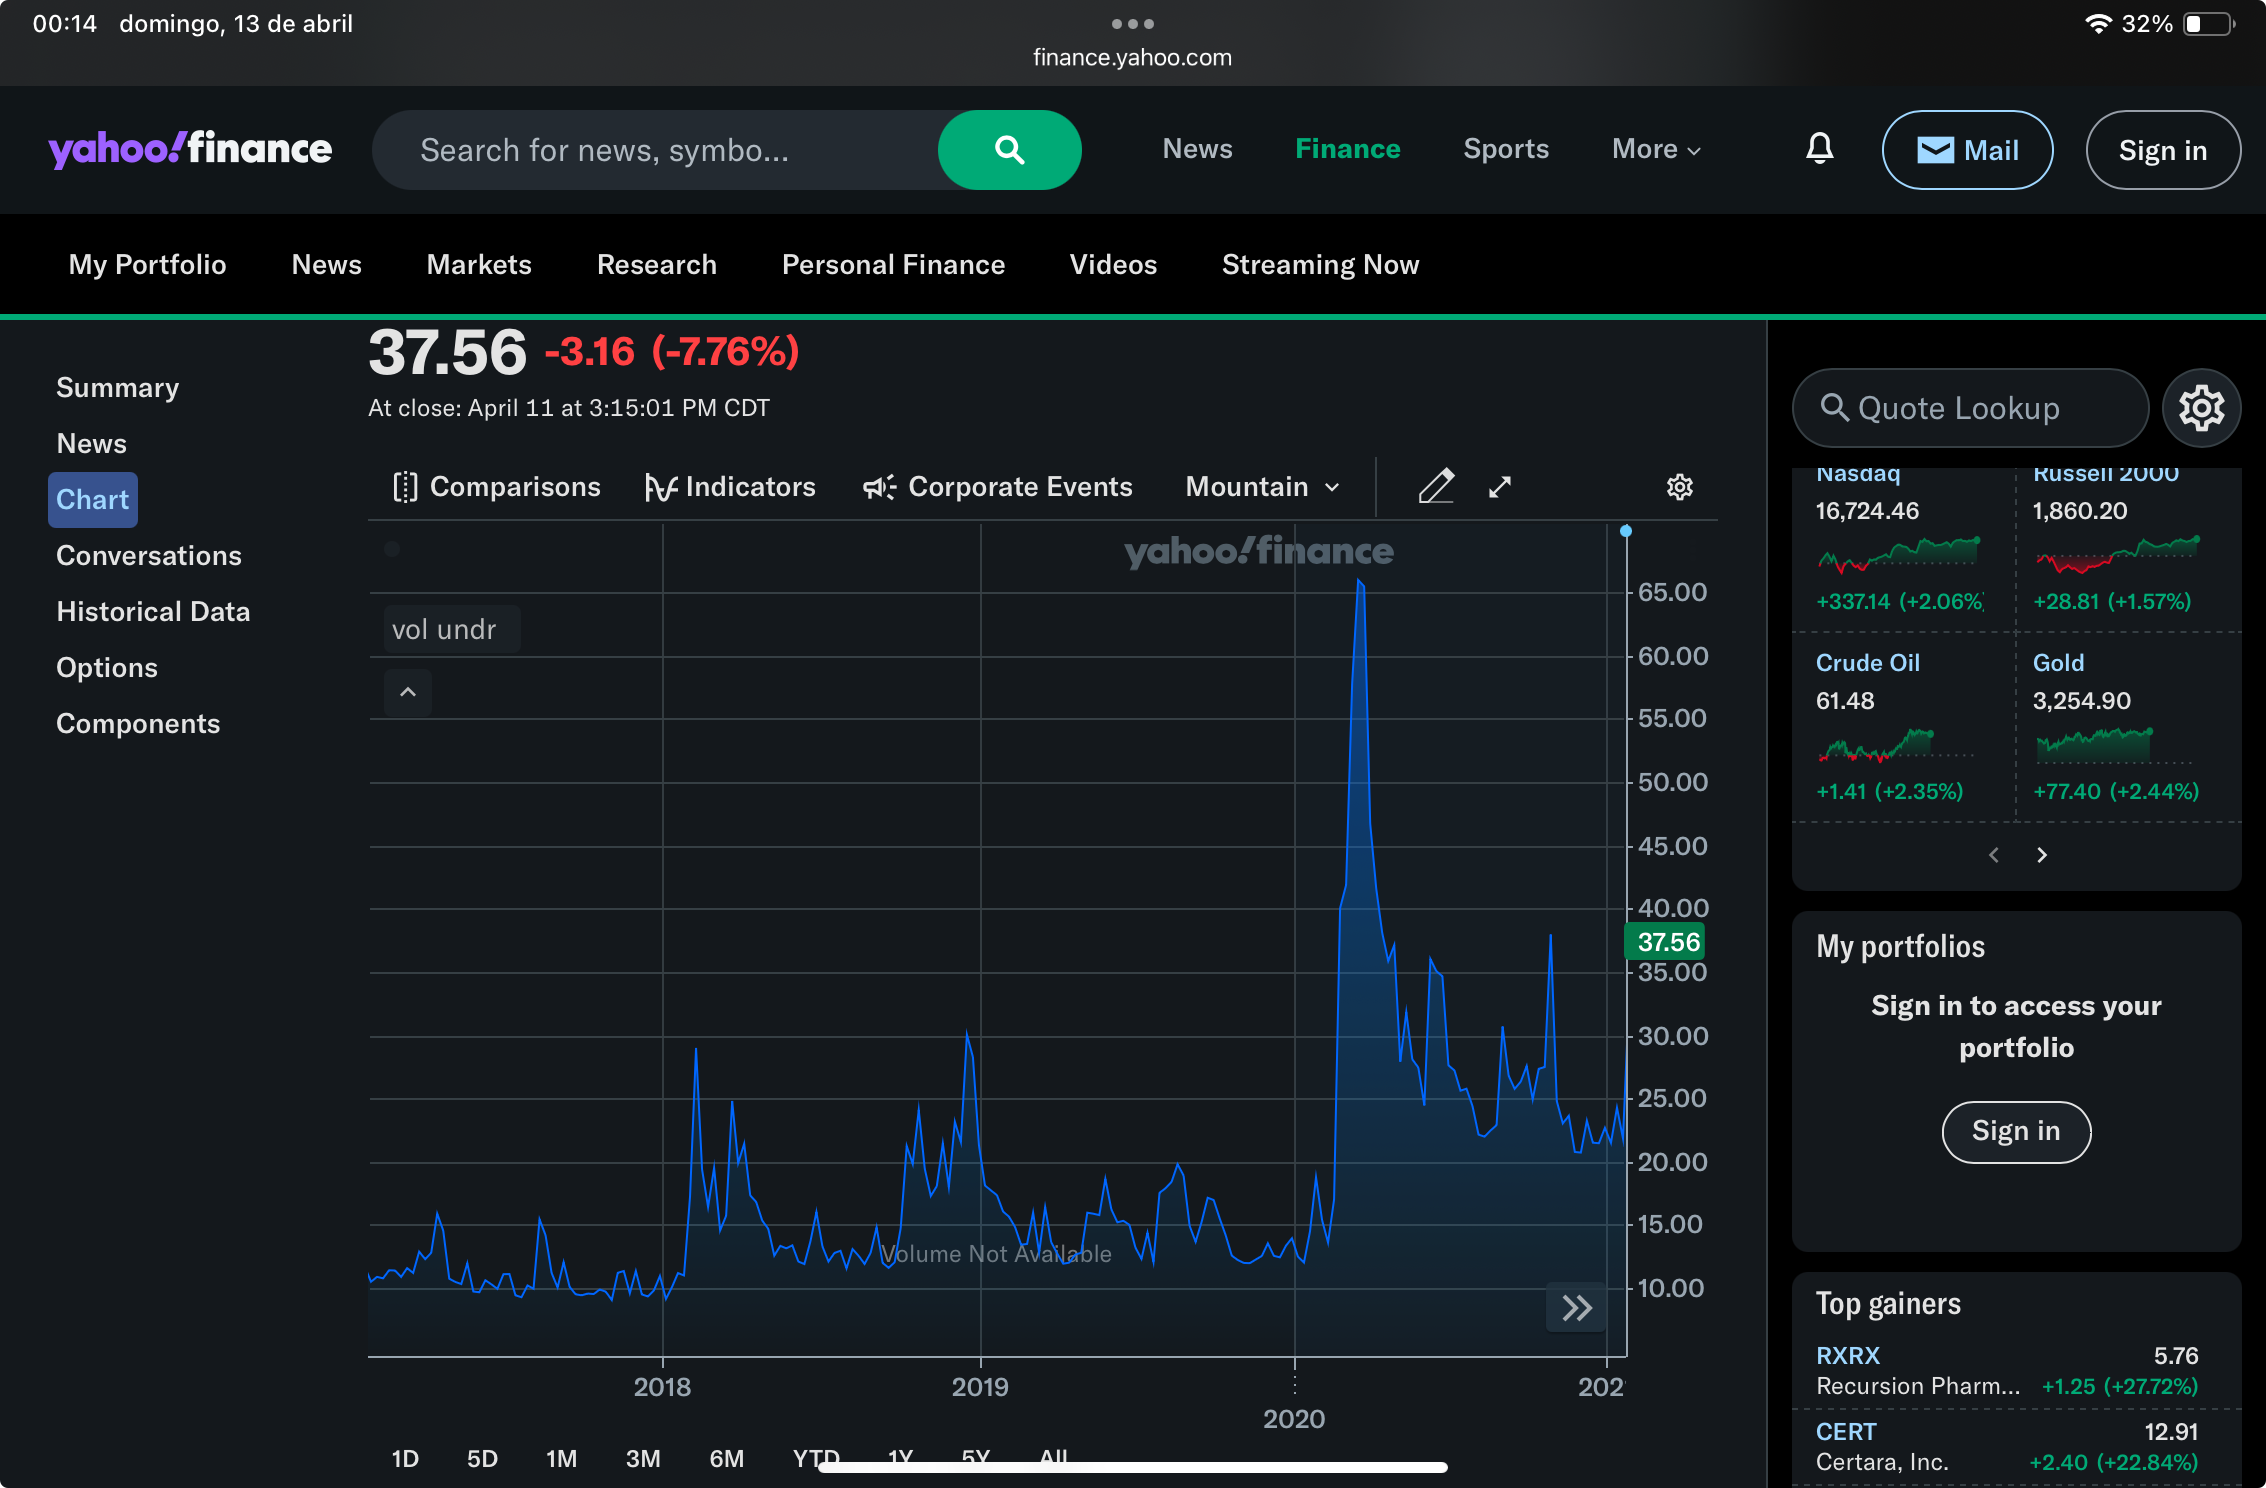
Task: Open notifications bell icon
Action: [1819, 149]
